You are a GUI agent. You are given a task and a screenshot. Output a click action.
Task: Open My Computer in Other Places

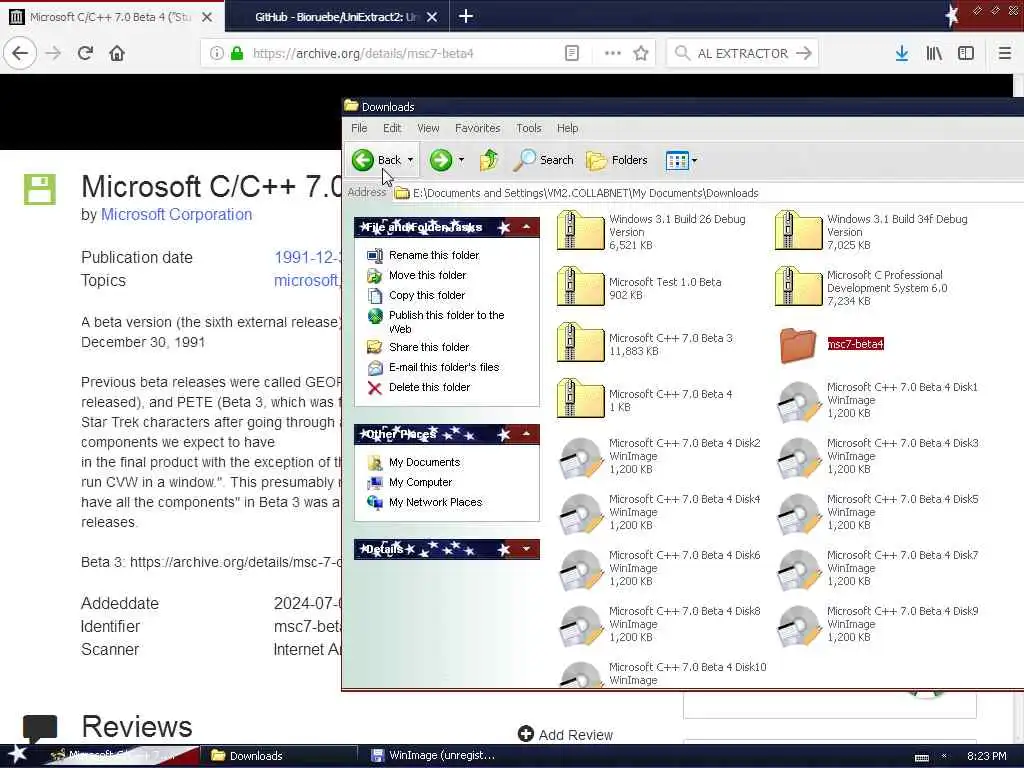[x=420, y=482]
